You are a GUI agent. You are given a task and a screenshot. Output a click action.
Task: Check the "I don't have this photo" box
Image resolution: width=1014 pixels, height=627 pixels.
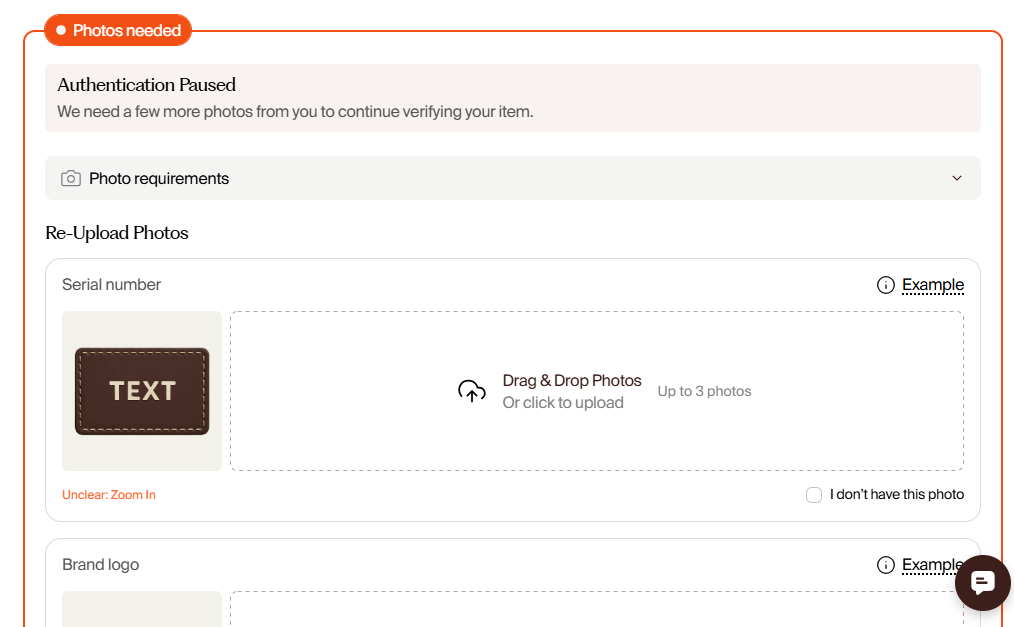pos(814,495)
